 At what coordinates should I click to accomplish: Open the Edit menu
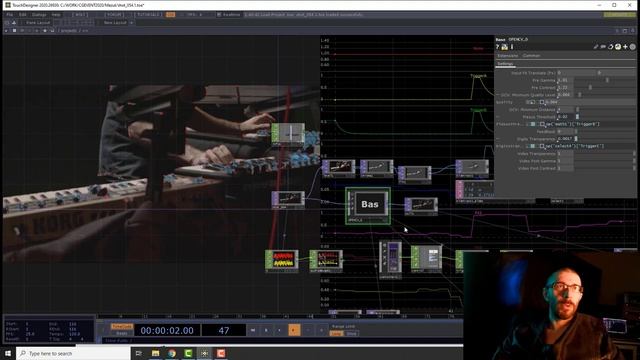pyautogui.click(x=22, y=15)
